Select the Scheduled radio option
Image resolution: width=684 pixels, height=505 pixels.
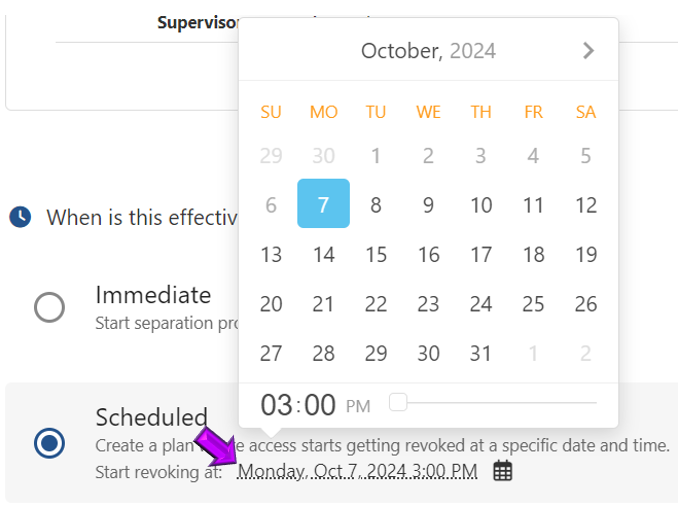click(x=49, y=442)
